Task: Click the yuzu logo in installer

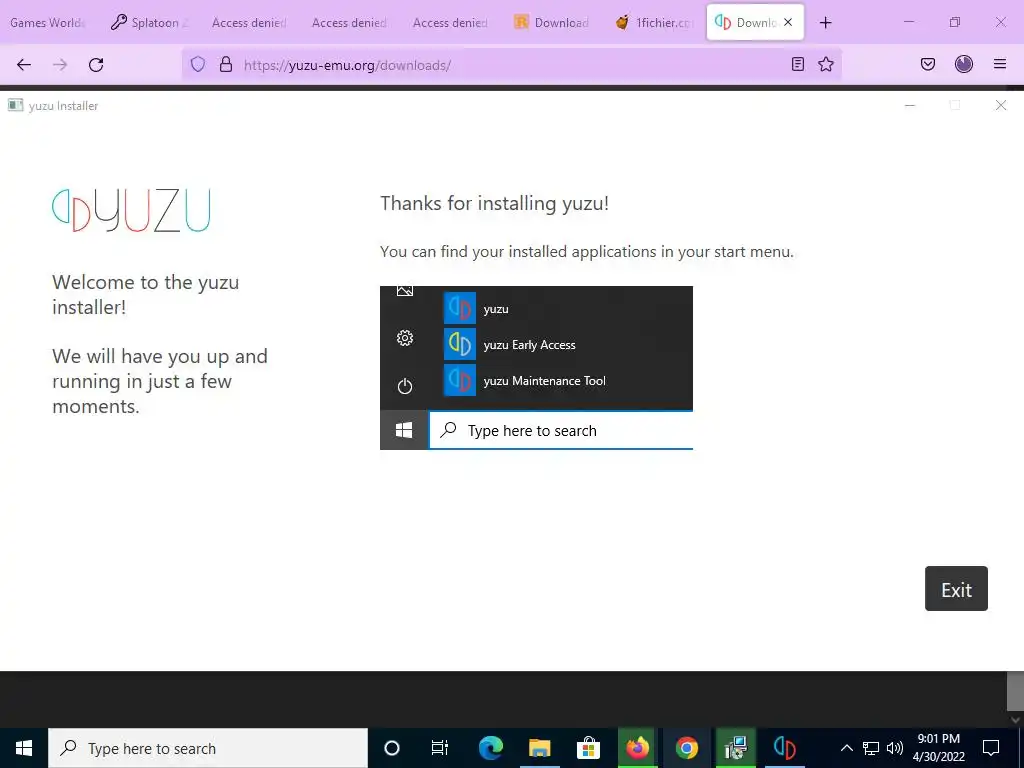Action: click(x=131, y=210)
